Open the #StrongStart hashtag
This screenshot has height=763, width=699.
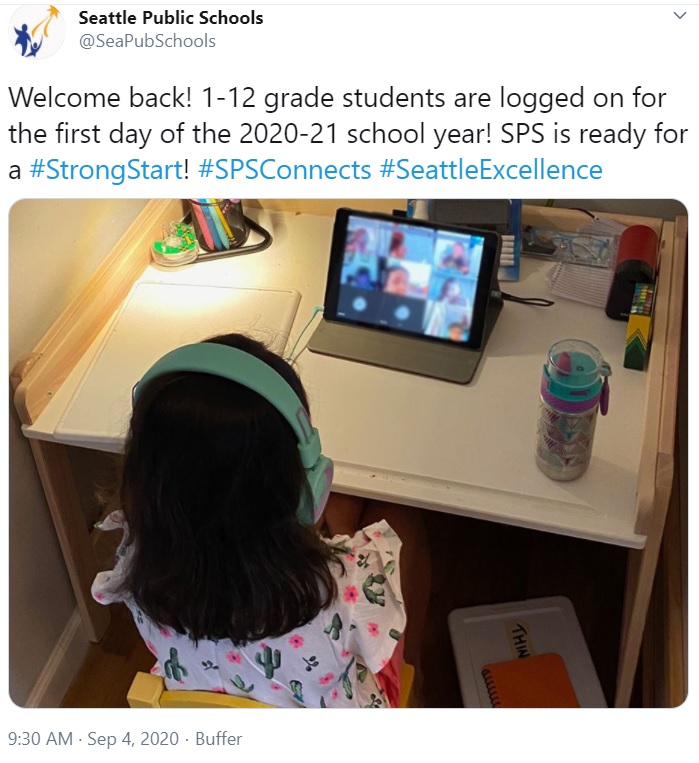[x=107, y=170]
